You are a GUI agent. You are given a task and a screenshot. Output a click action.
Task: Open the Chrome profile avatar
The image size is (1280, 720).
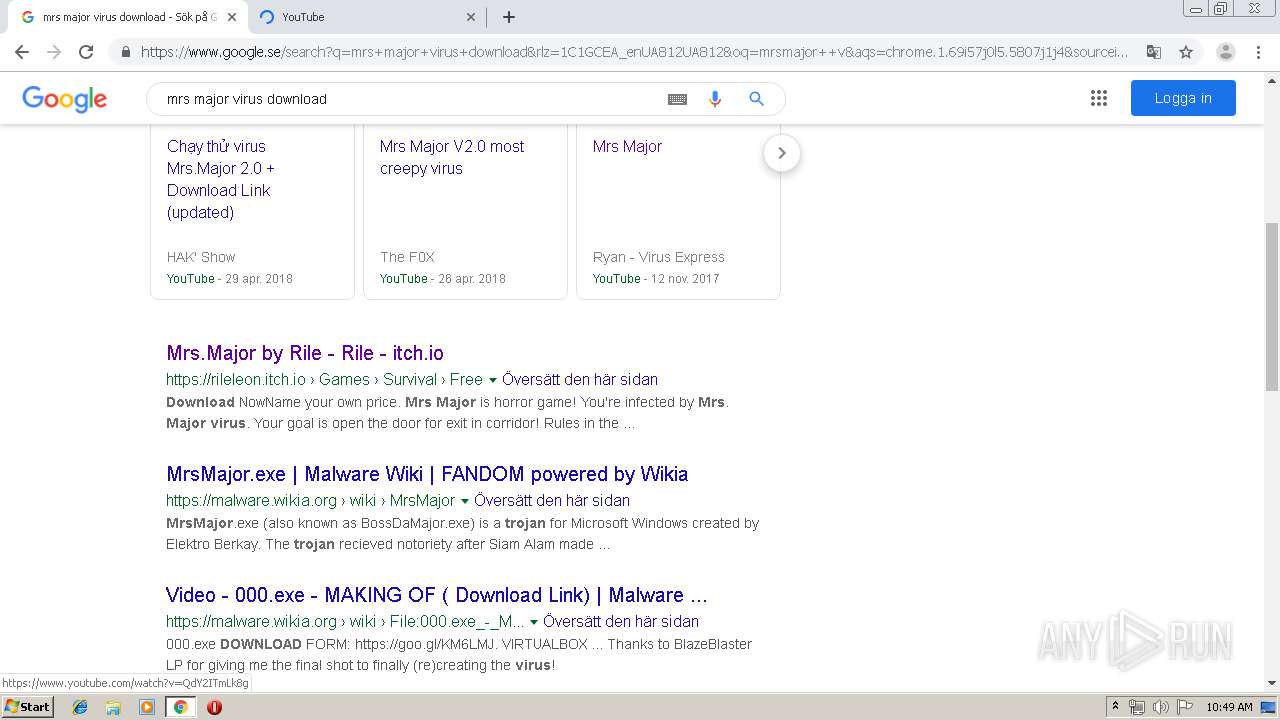pos(1225,52)
